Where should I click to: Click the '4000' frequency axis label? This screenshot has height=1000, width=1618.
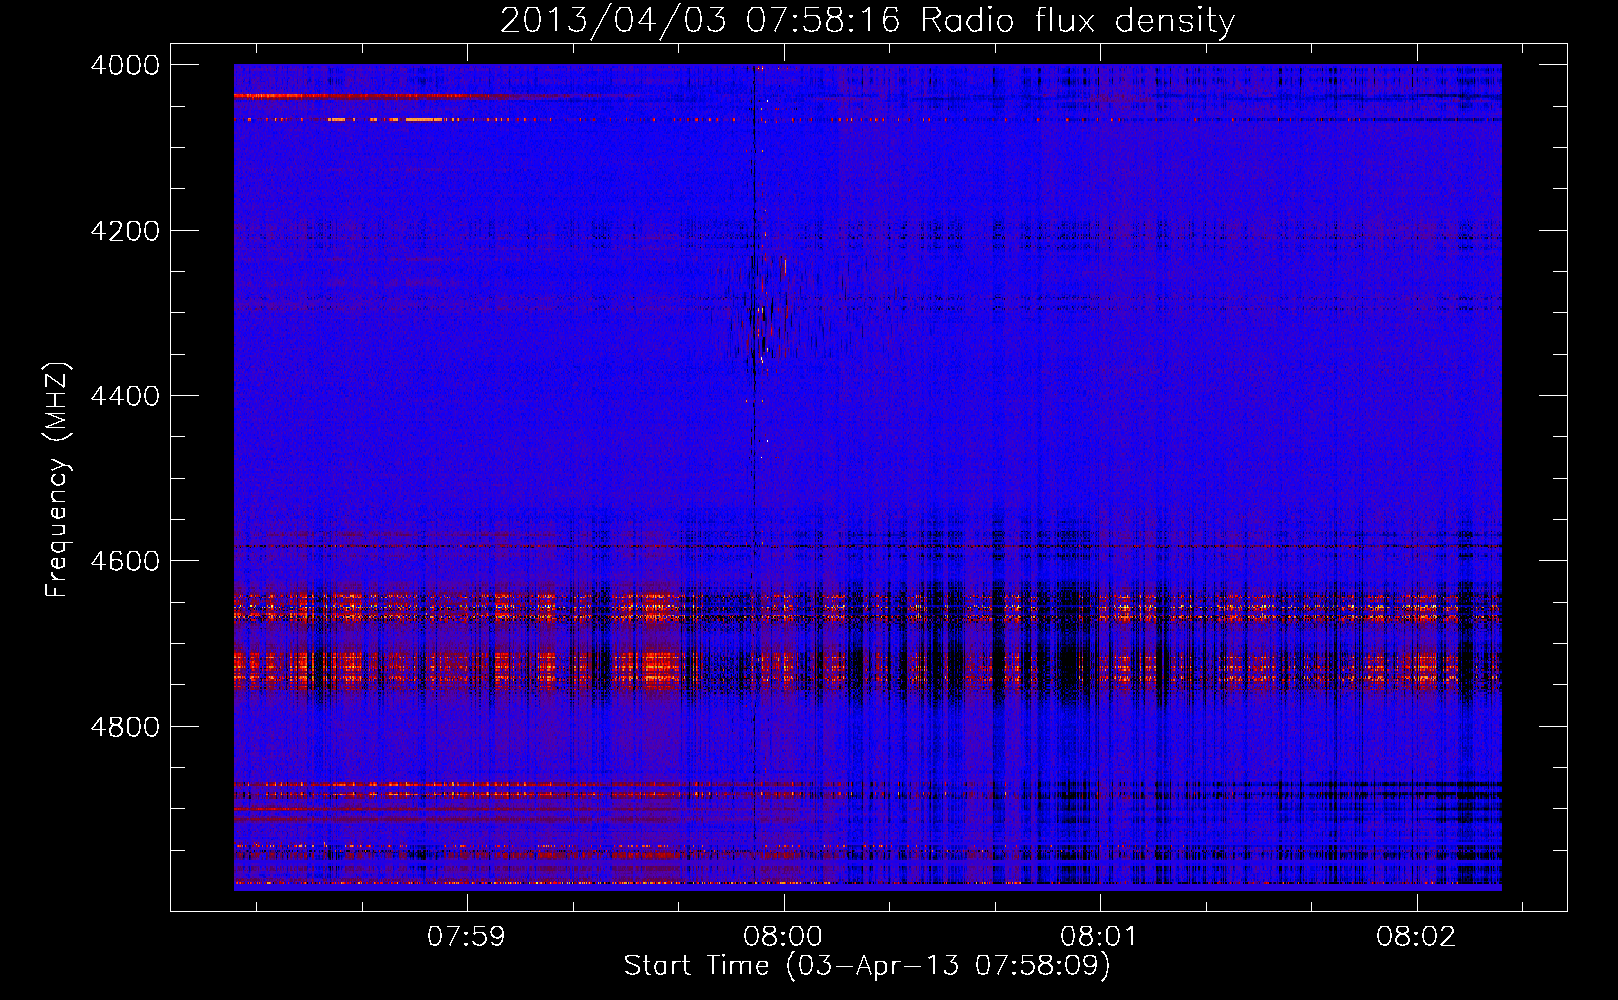coord(125,65)
